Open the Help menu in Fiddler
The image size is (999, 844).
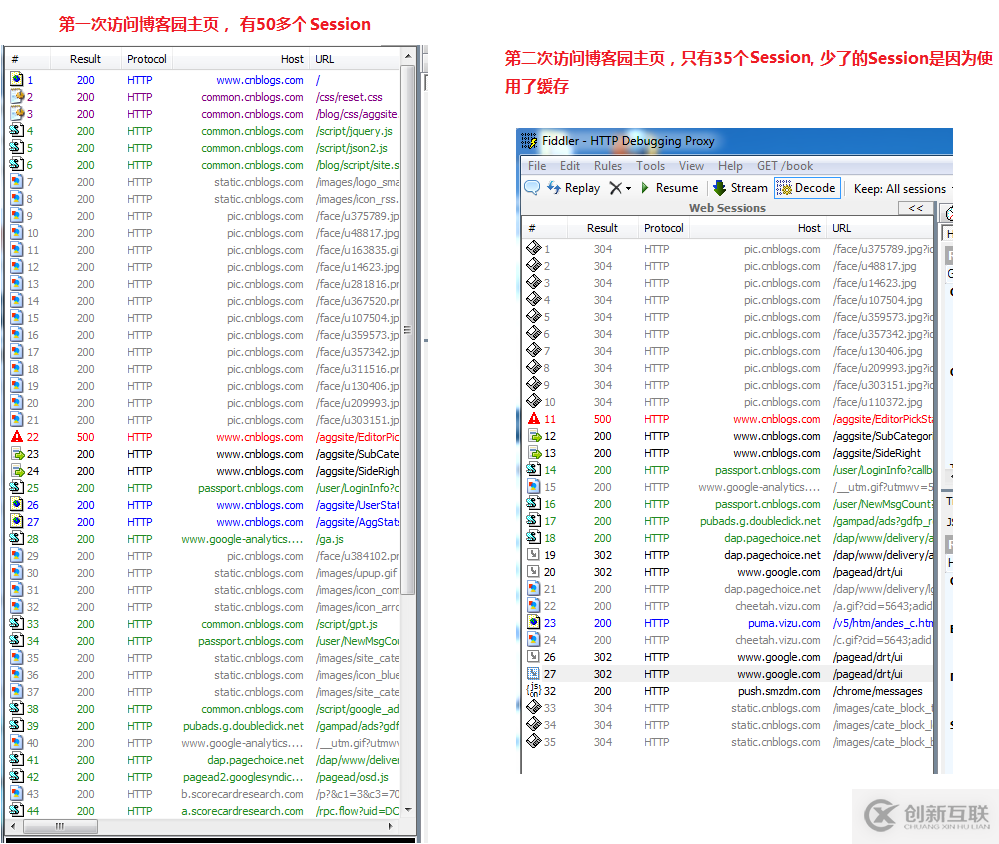(x=730, y=166)
